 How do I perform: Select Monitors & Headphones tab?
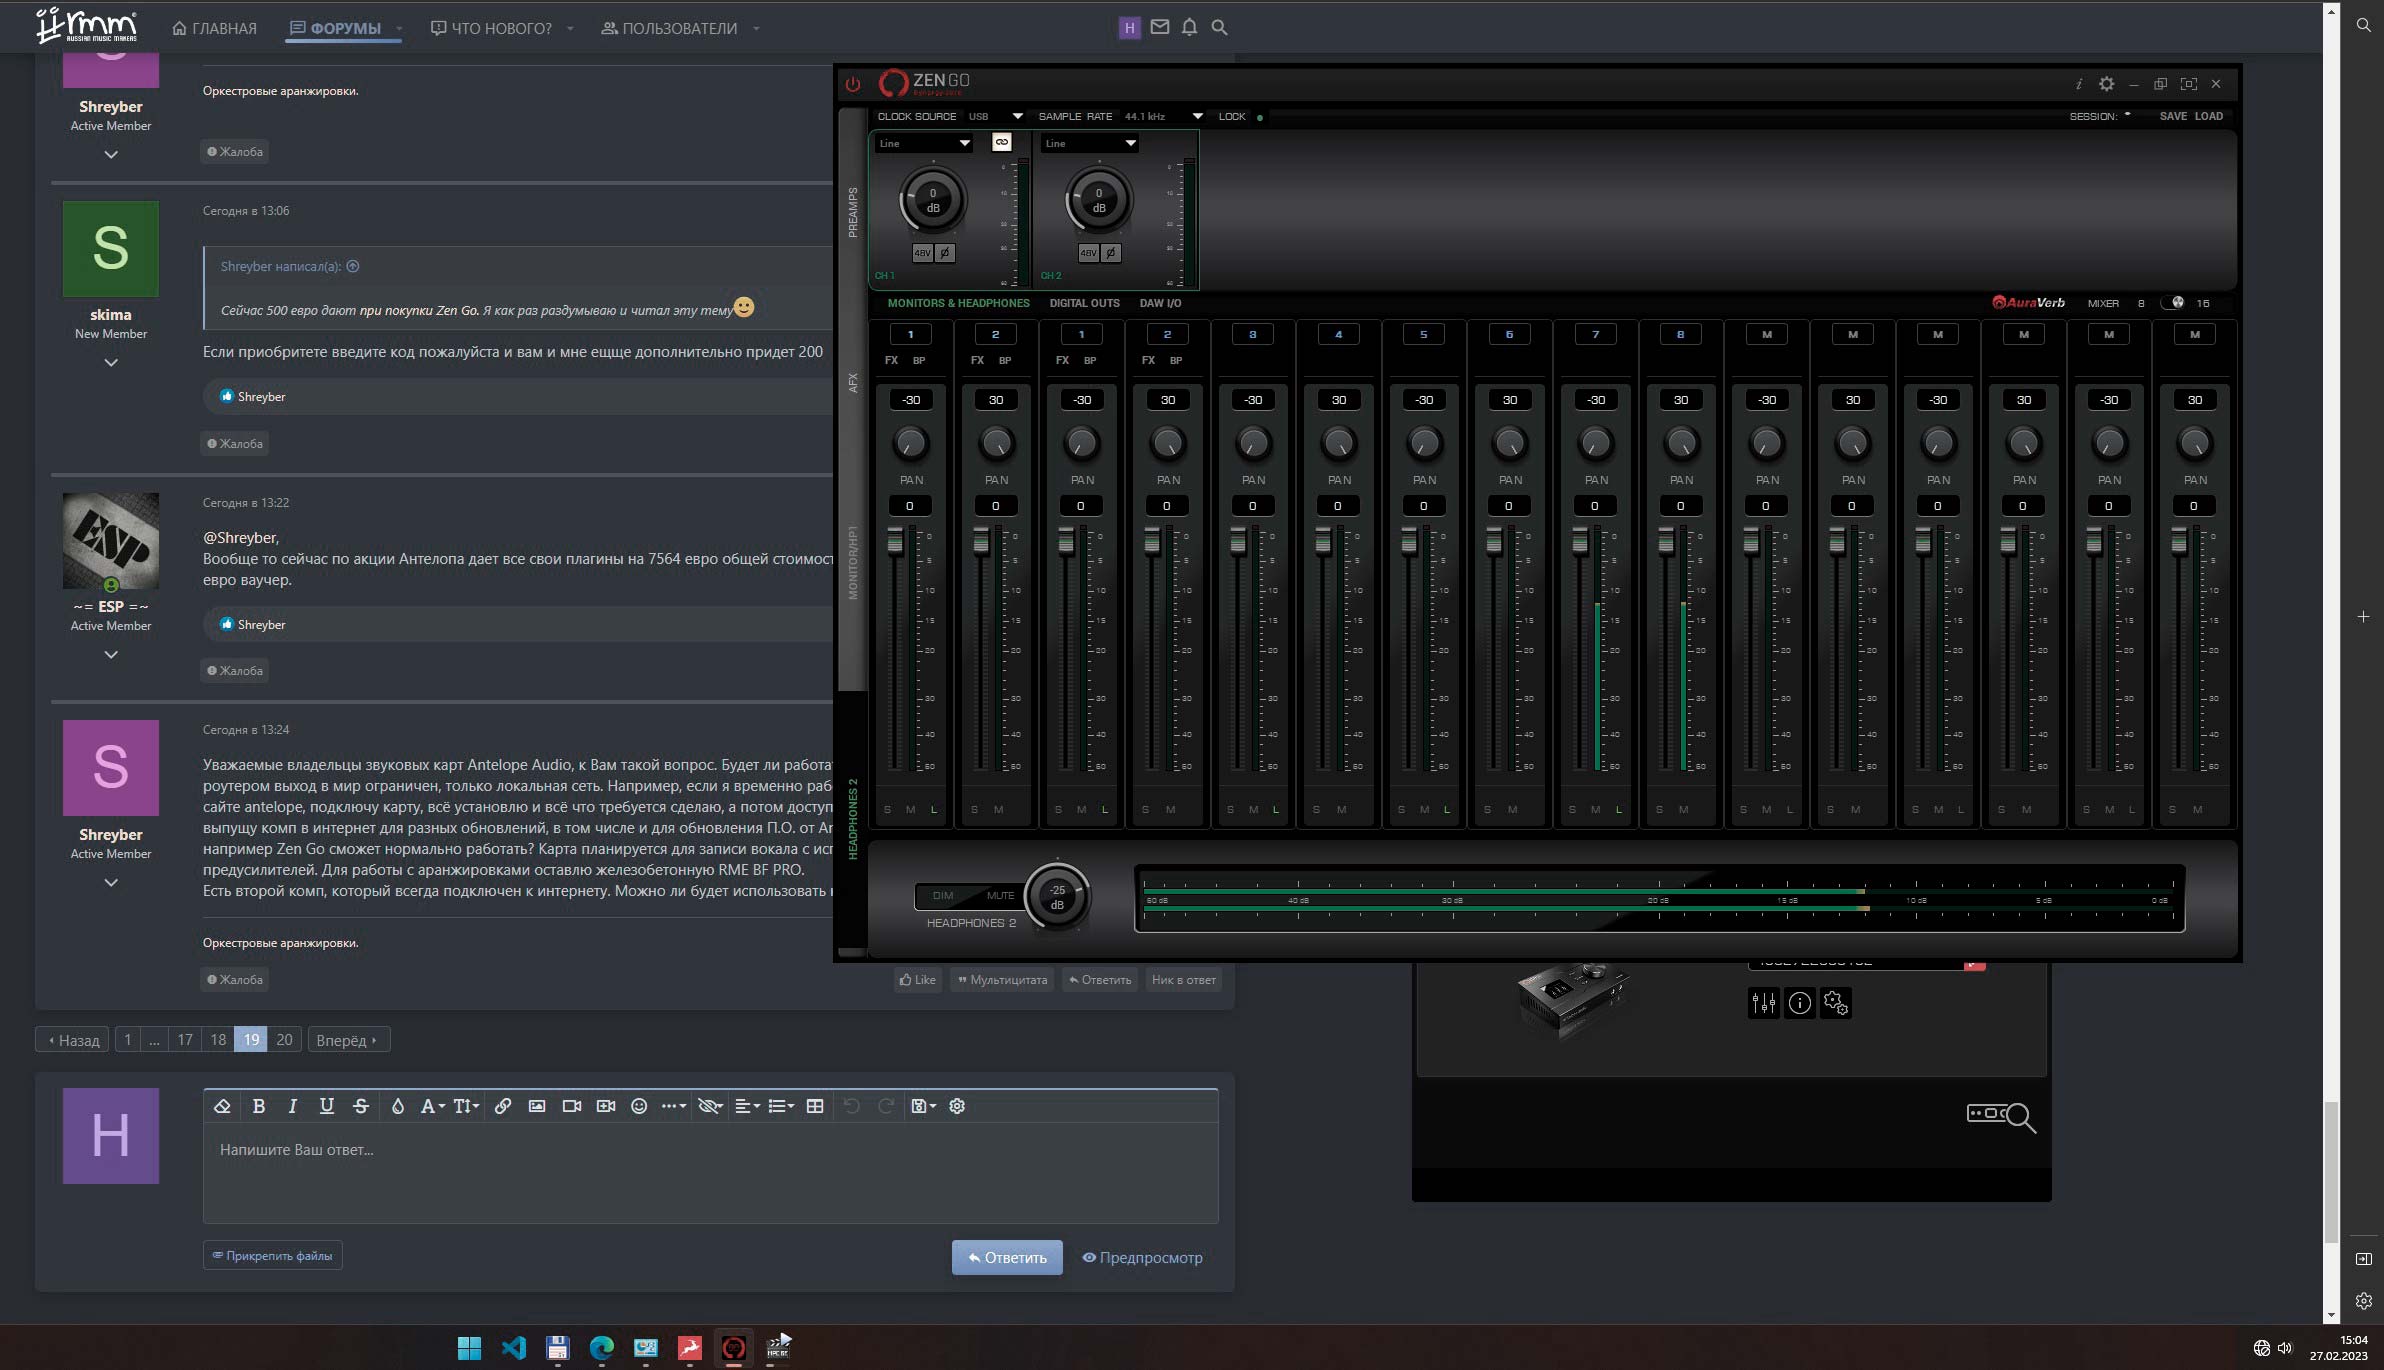pyautogui.click(x=958, y=303)
